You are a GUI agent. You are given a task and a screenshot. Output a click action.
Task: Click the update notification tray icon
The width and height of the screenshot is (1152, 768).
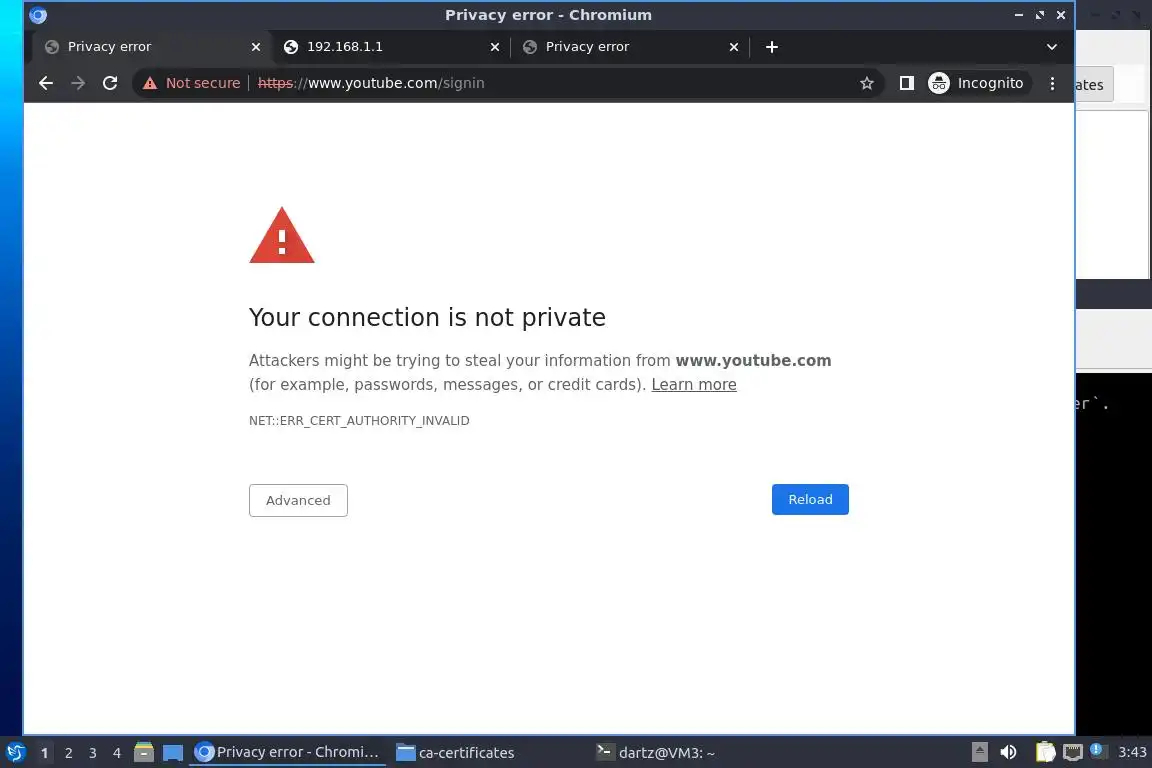(1096, 750)
